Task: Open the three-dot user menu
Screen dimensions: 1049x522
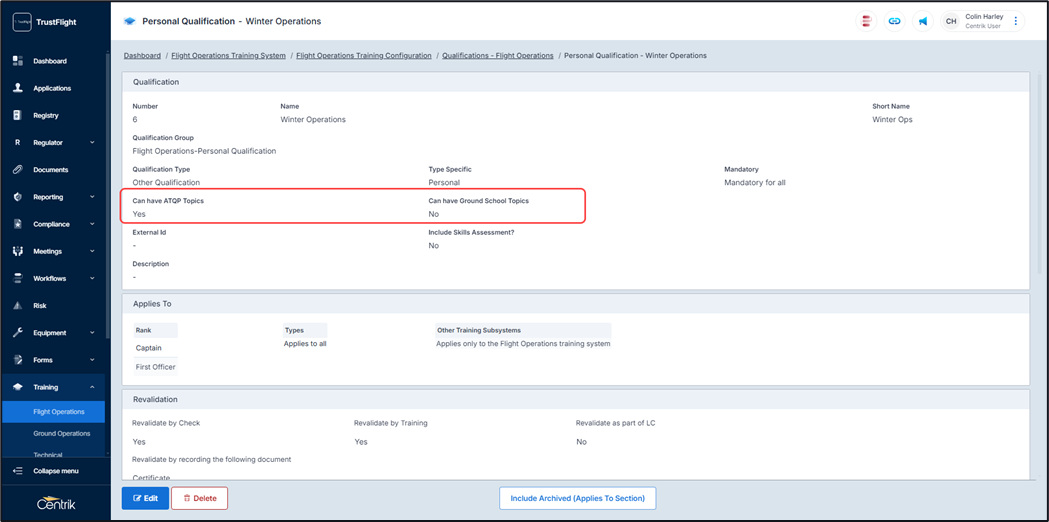Action: pyautogui.click(x=1016, y=21)
